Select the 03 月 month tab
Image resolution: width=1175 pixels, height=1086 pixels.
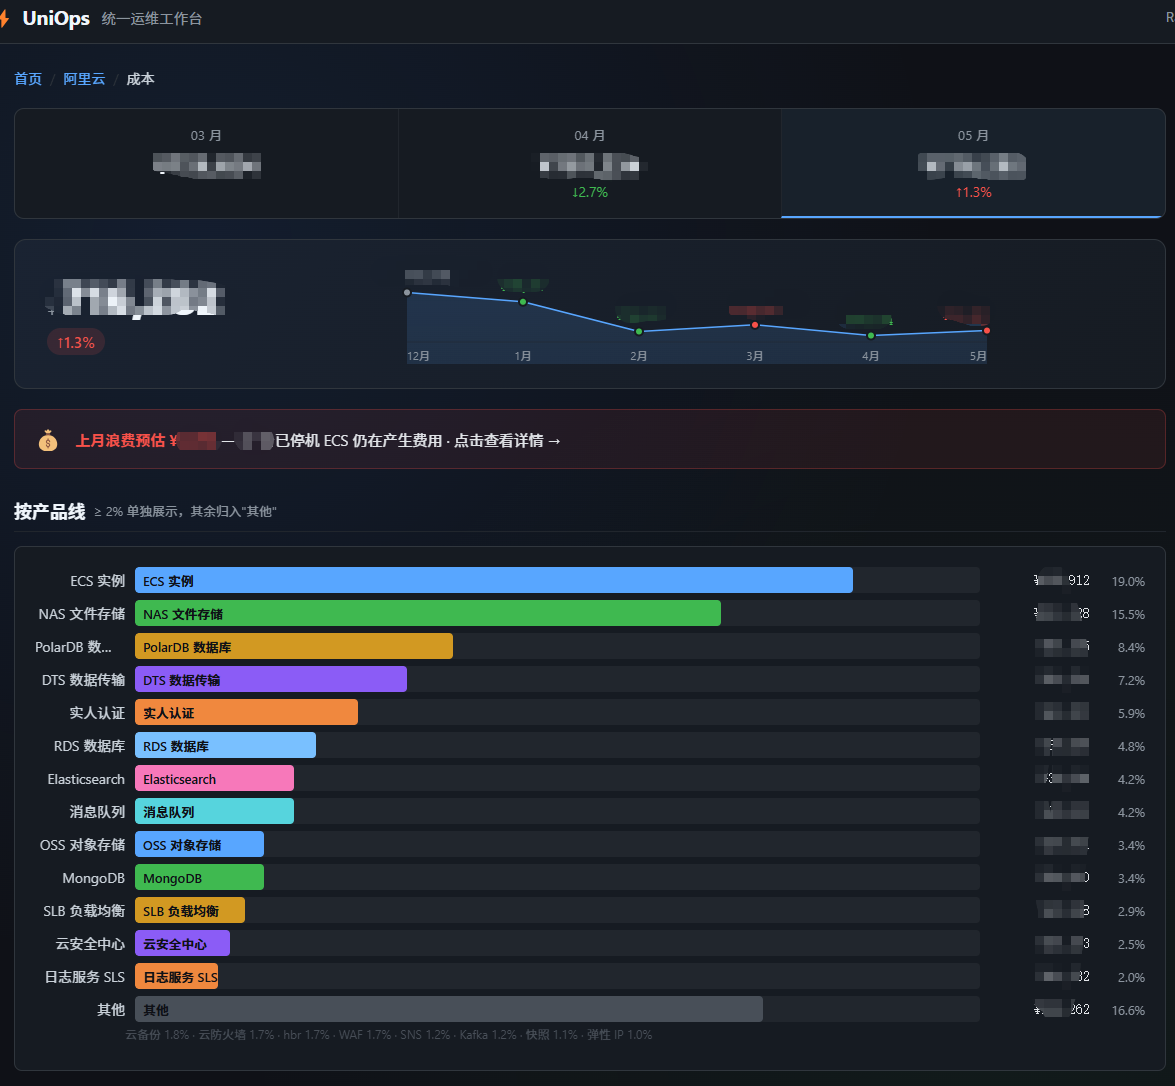click(x=206, y=163)
